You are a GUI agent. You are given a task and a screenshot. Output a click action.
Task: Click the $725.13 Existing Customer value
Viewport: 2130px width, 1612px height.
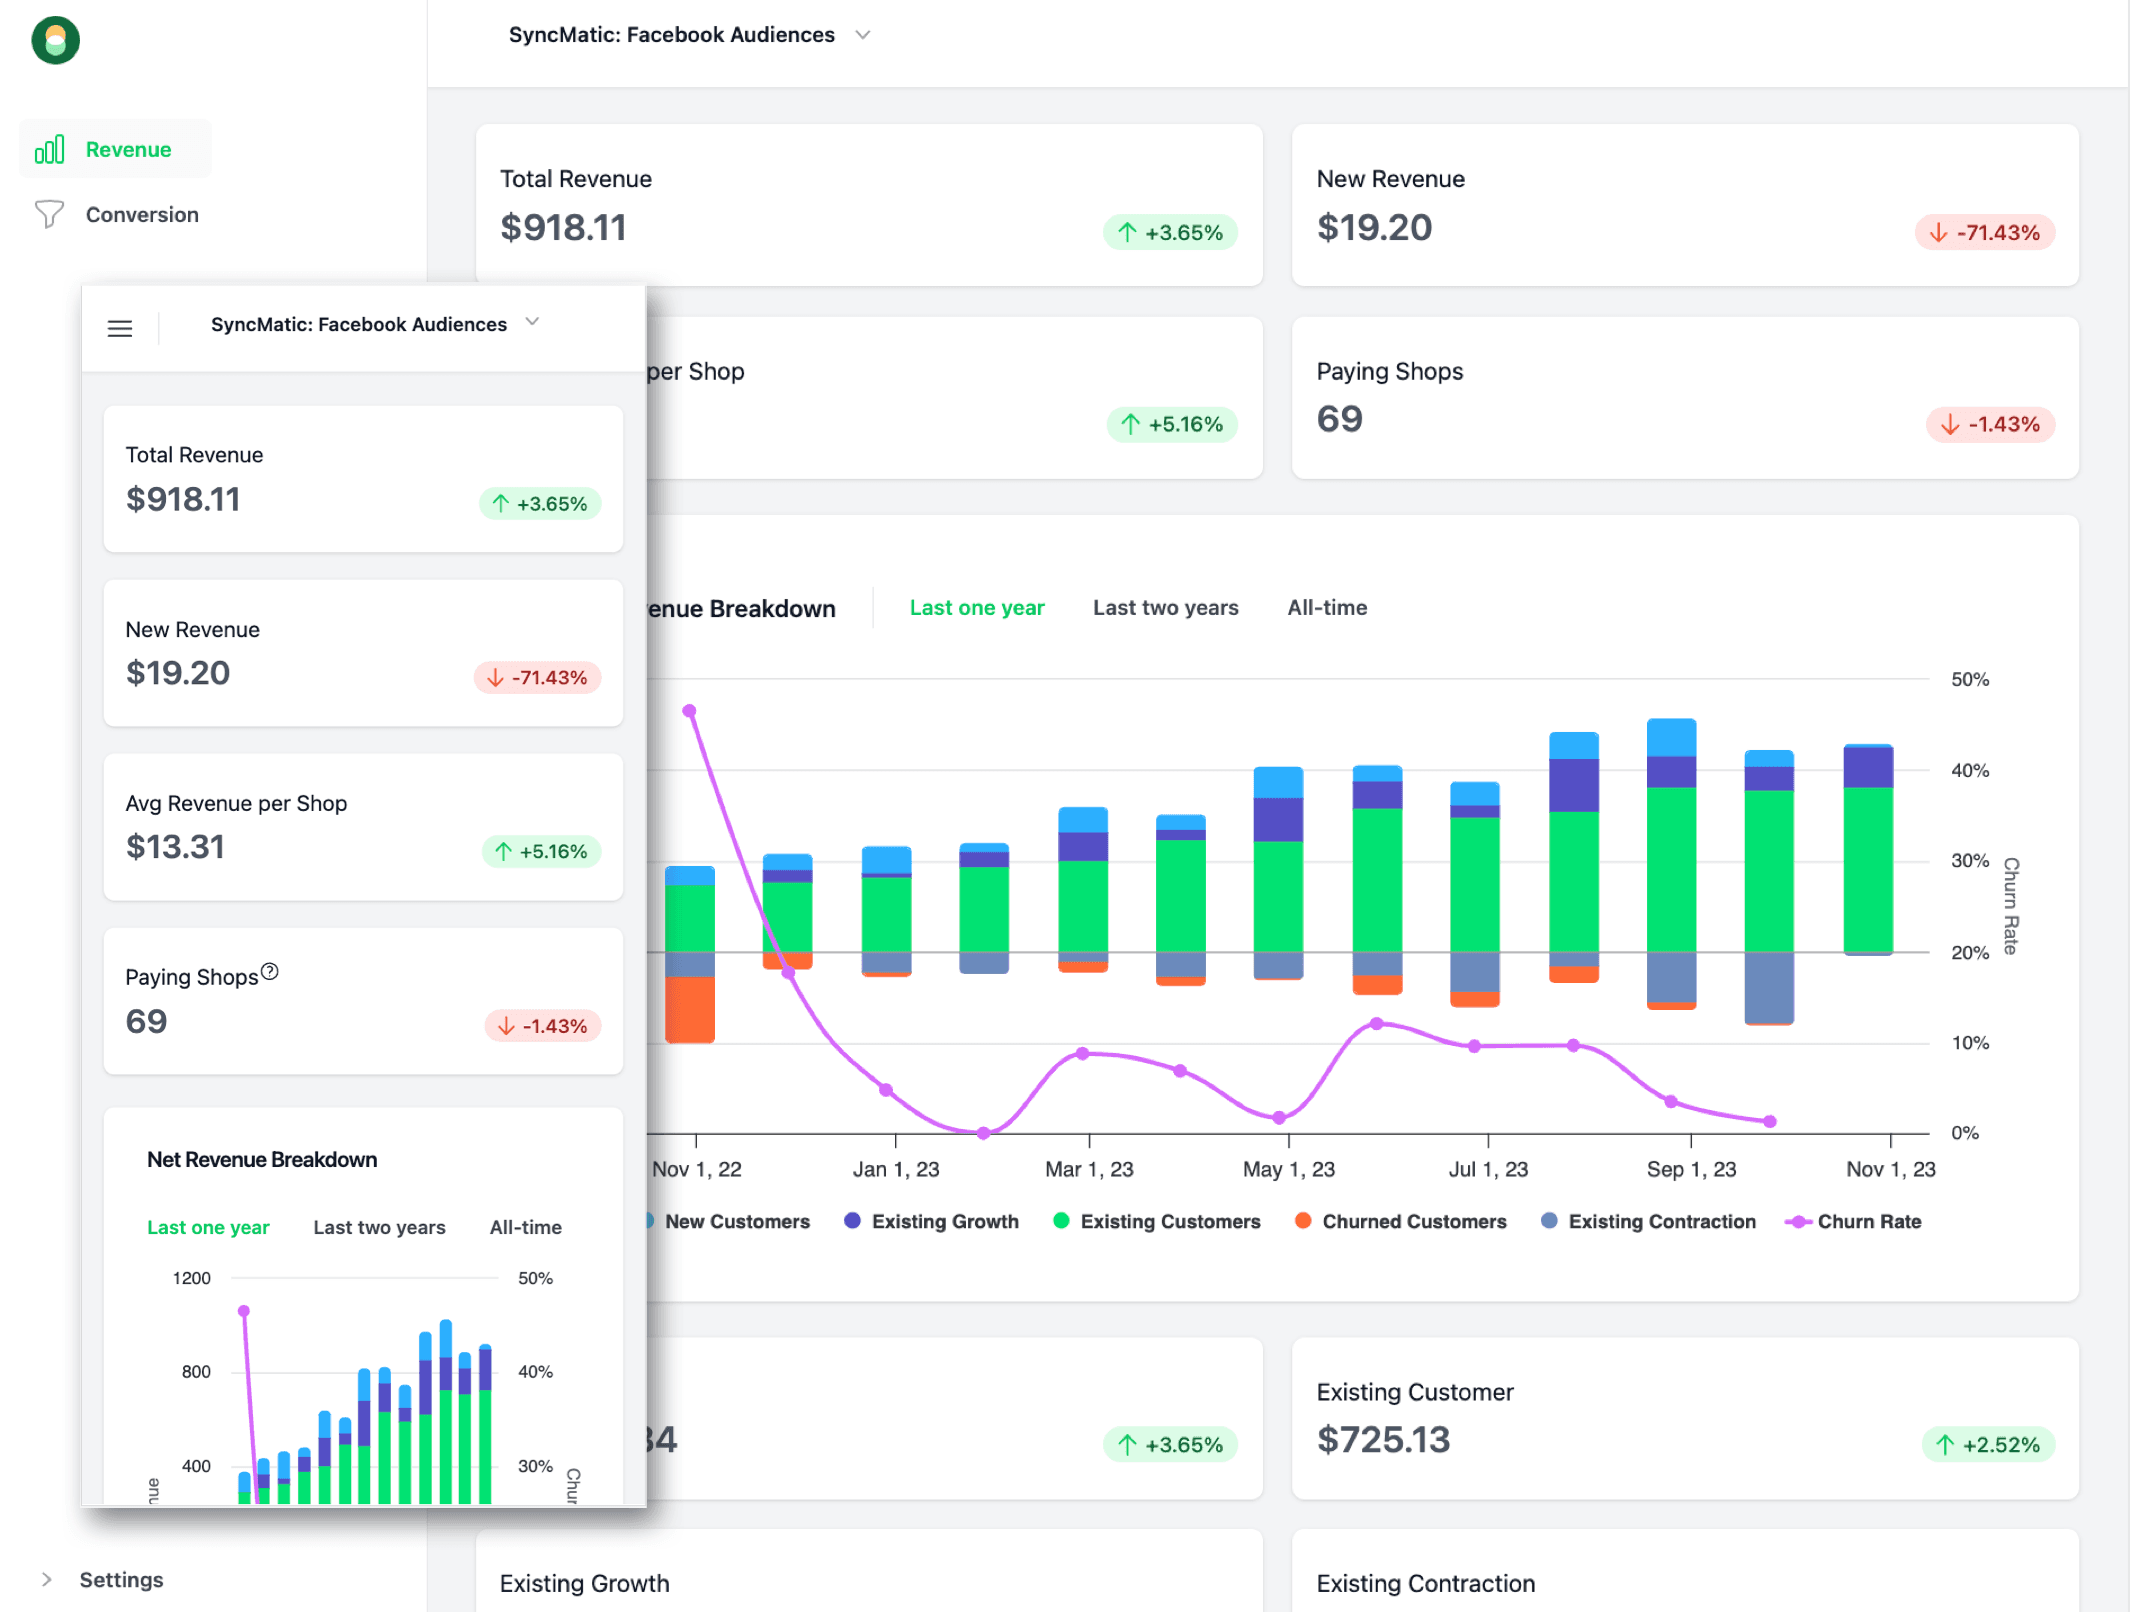tap(1383, 1439)
